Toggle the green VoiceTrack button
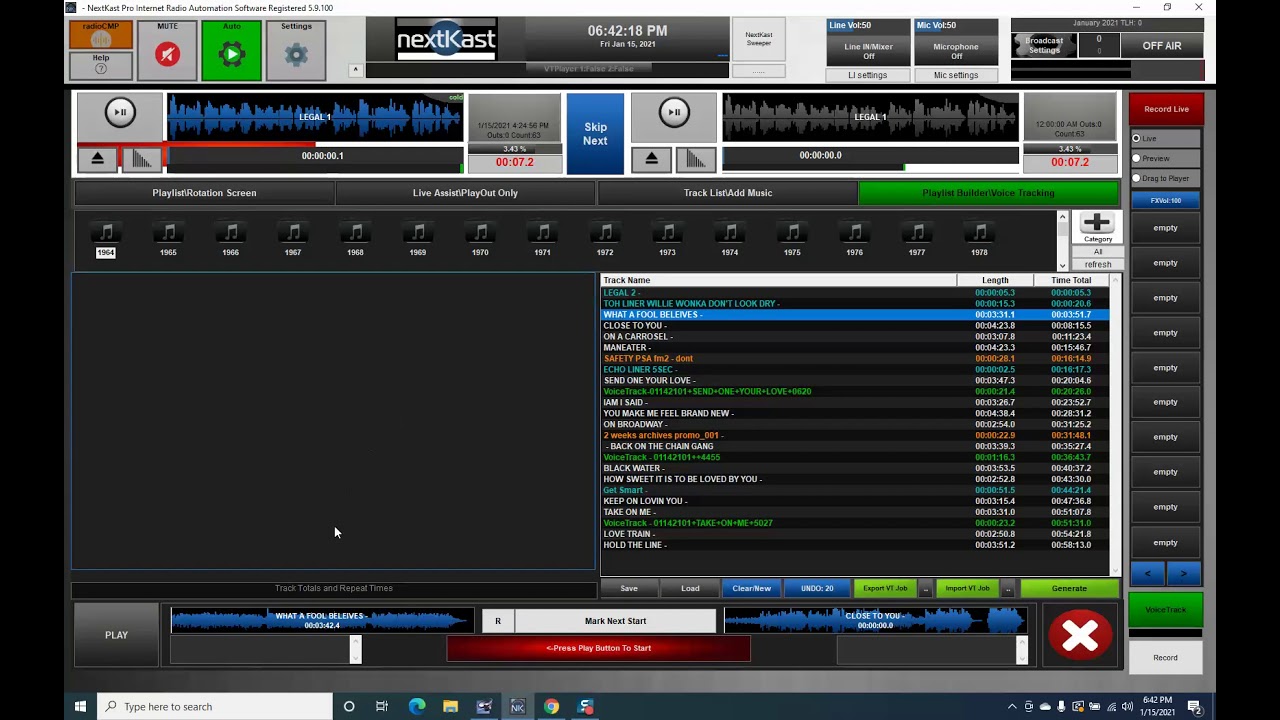 click(1165, 610)
